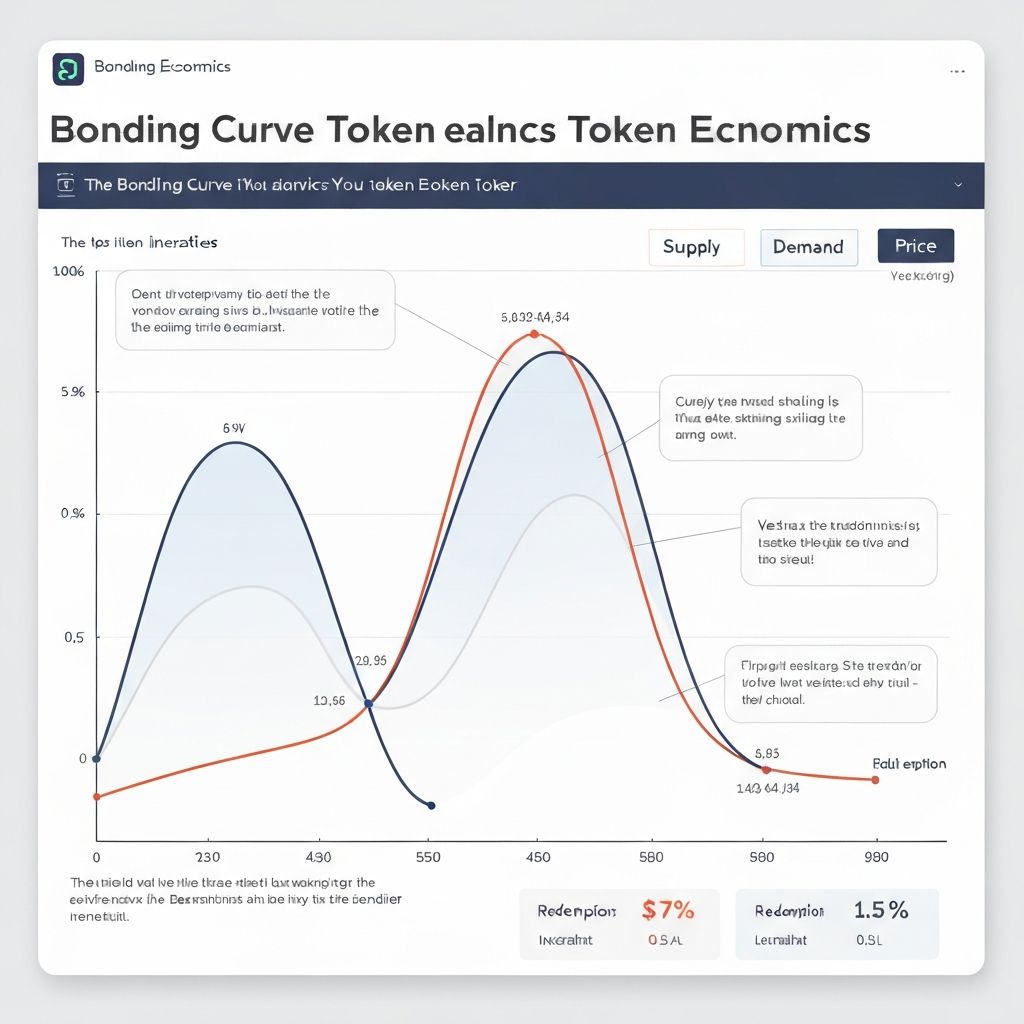The height and width of the screenshot is (1024, 1024).
Task: Switch to the Demand tab
Action: (808, 247)
